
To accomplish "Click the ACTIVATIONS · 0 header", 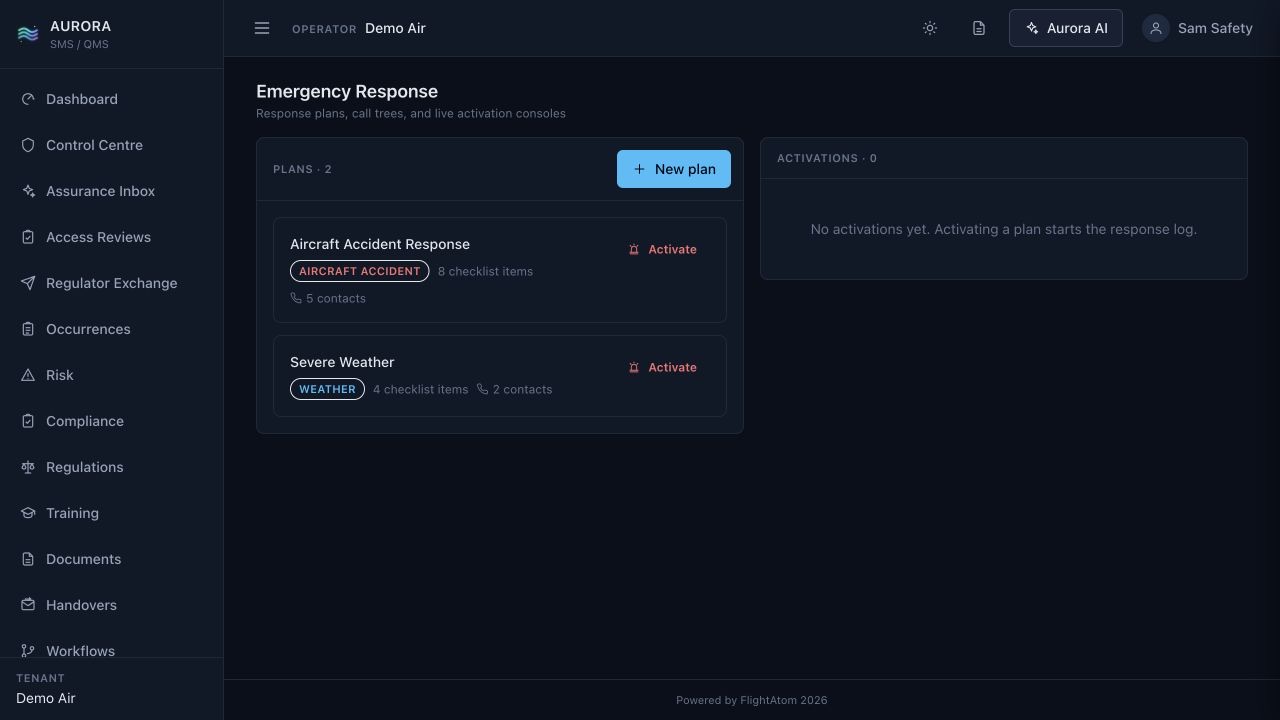I will tap(827, 158).
